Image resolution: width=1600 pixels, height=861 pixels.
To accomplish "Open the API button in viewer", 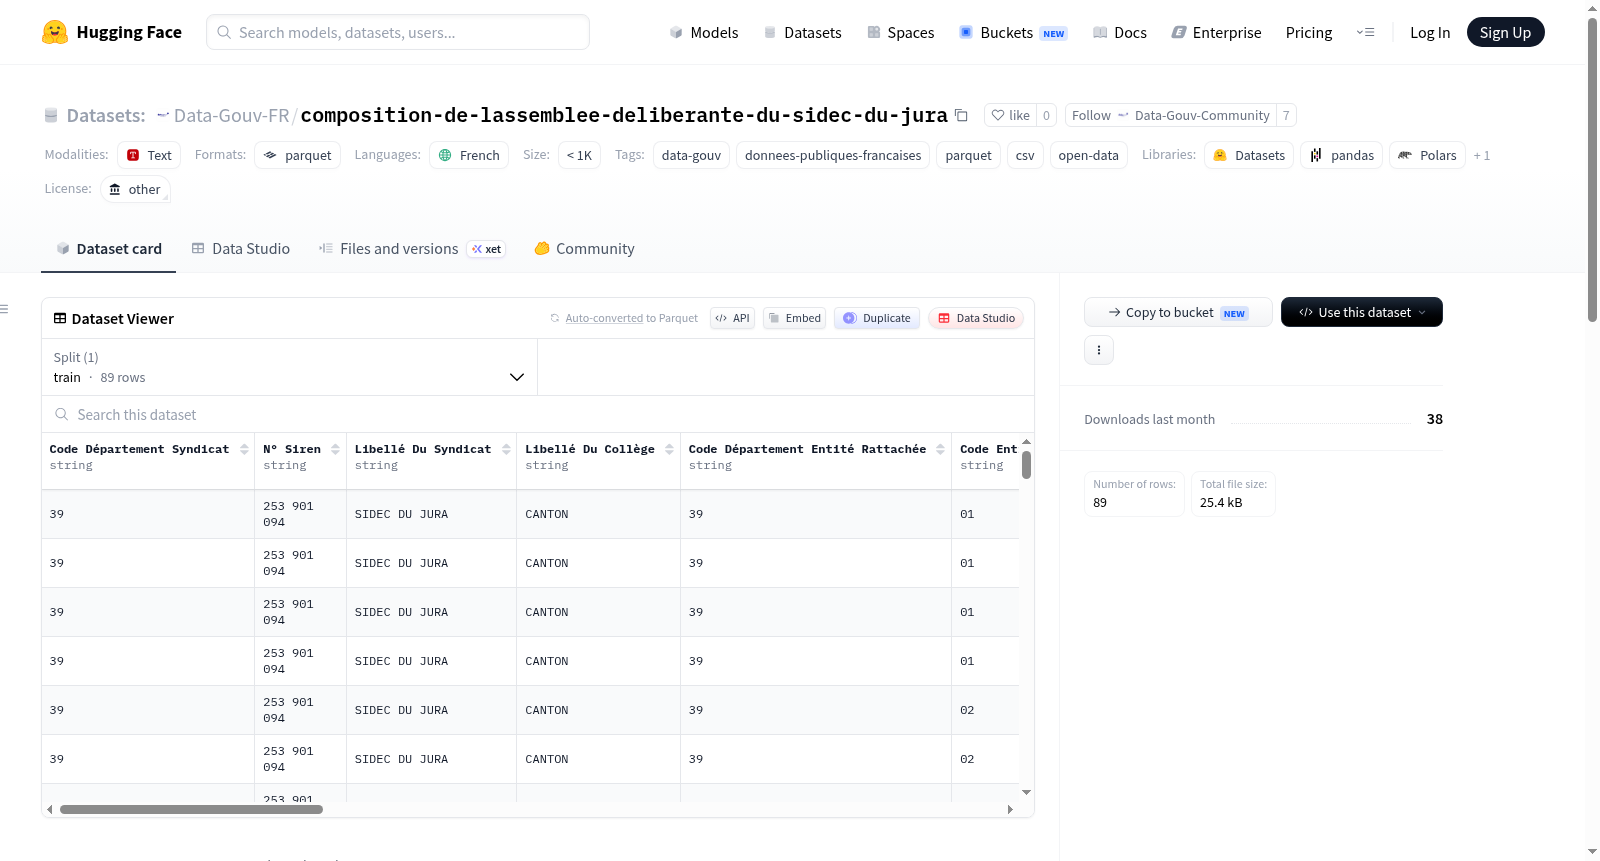I will (x=732, y=318).
